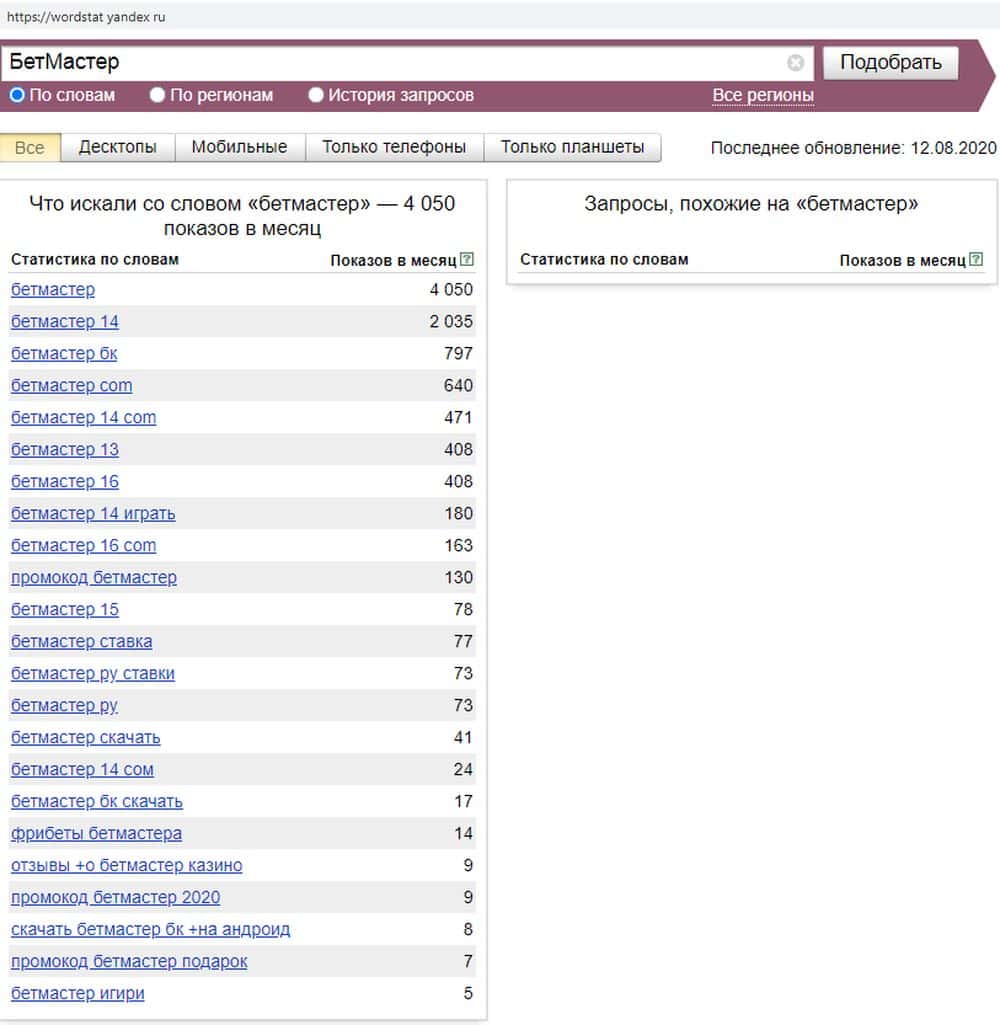The height and width of the screenshot is (1025, 1000).
Task: Click the '471' monthly shows value
Action: point(458,418)
